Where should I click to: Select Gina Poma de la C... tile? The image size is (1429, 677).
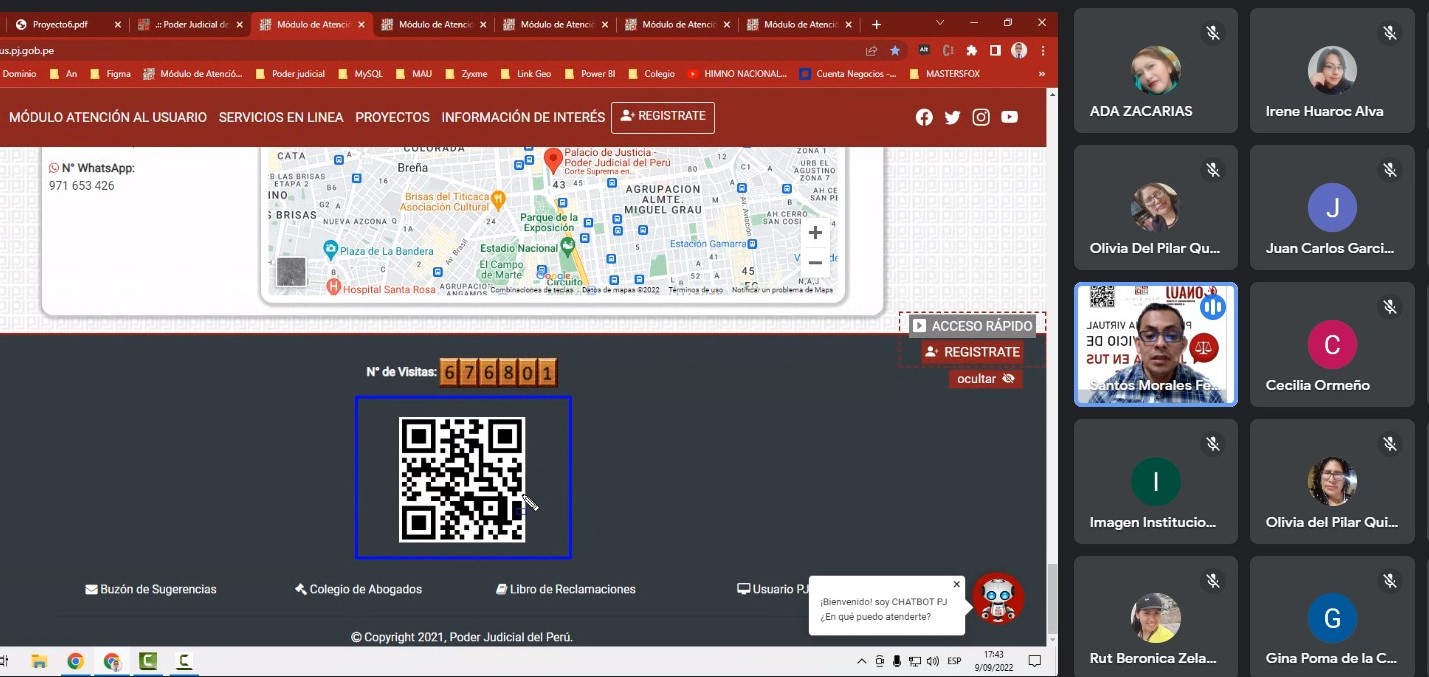point(1332,616)
